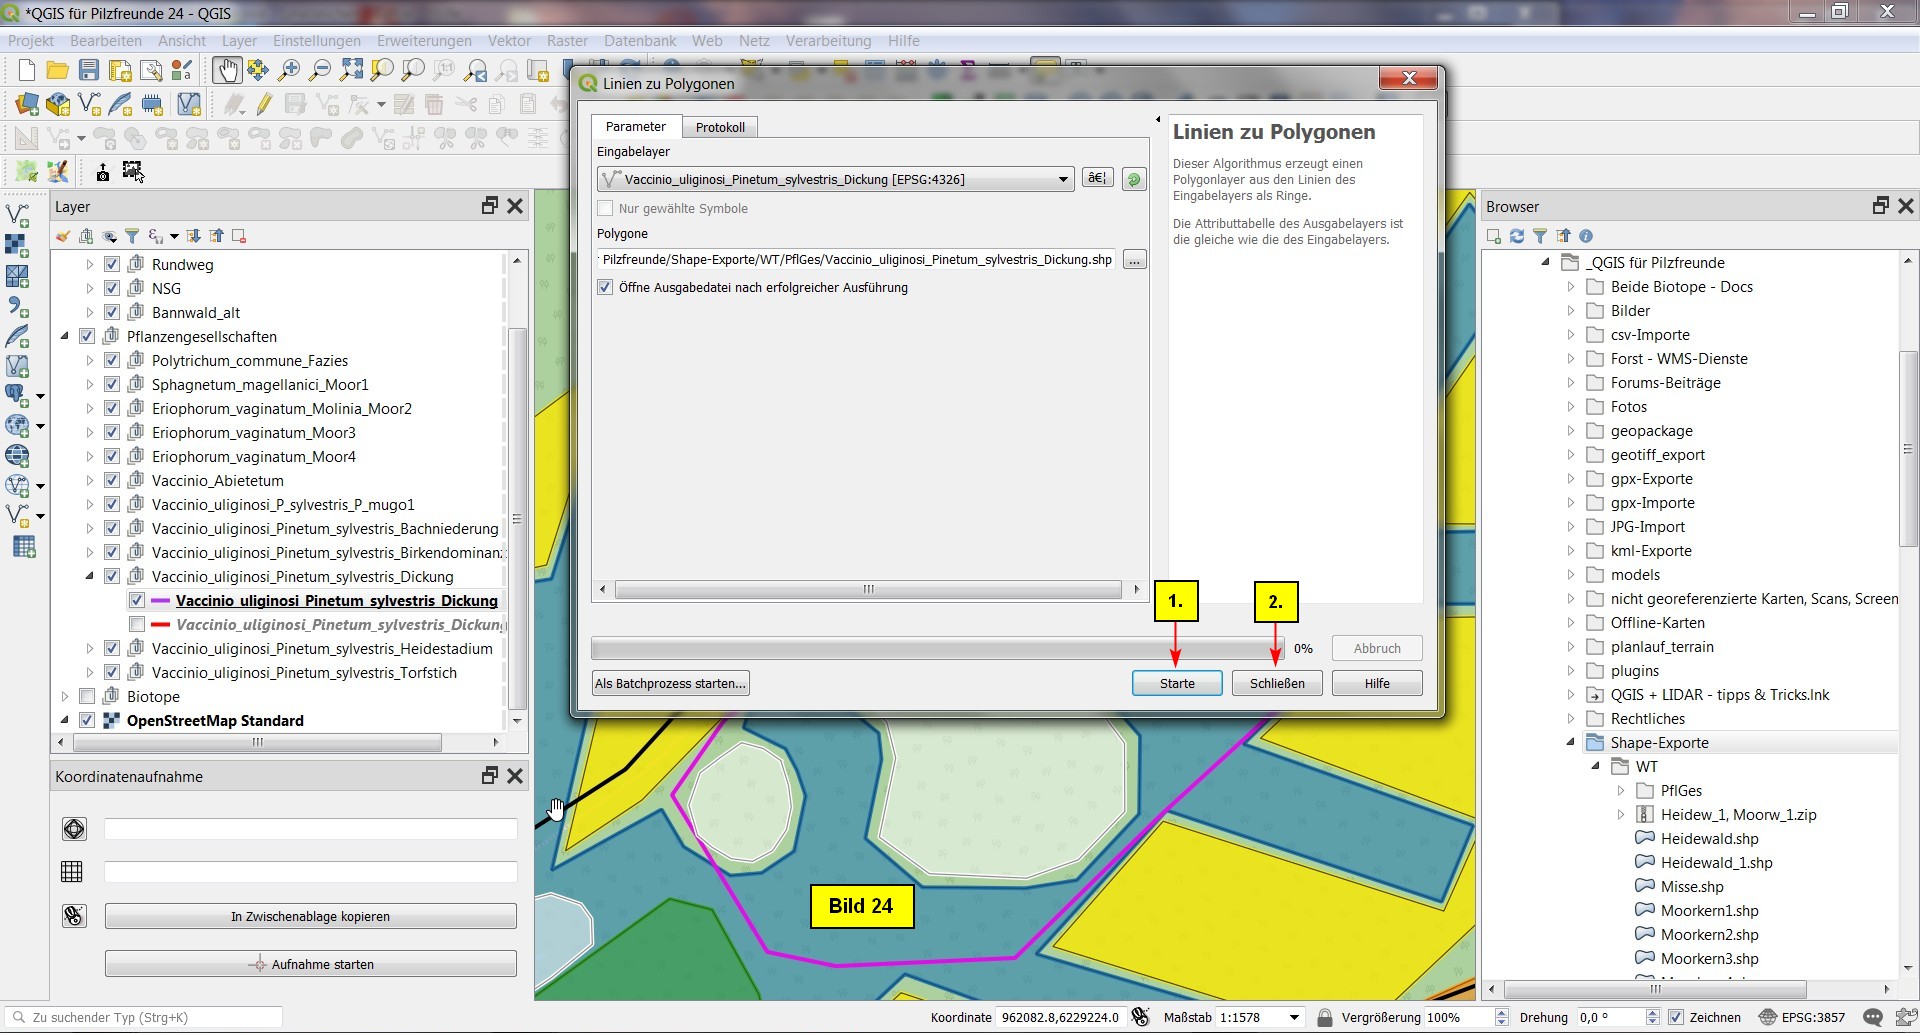
Task: Open the Eingabelayer dropdown list
Action: [x=1063, y=180]
